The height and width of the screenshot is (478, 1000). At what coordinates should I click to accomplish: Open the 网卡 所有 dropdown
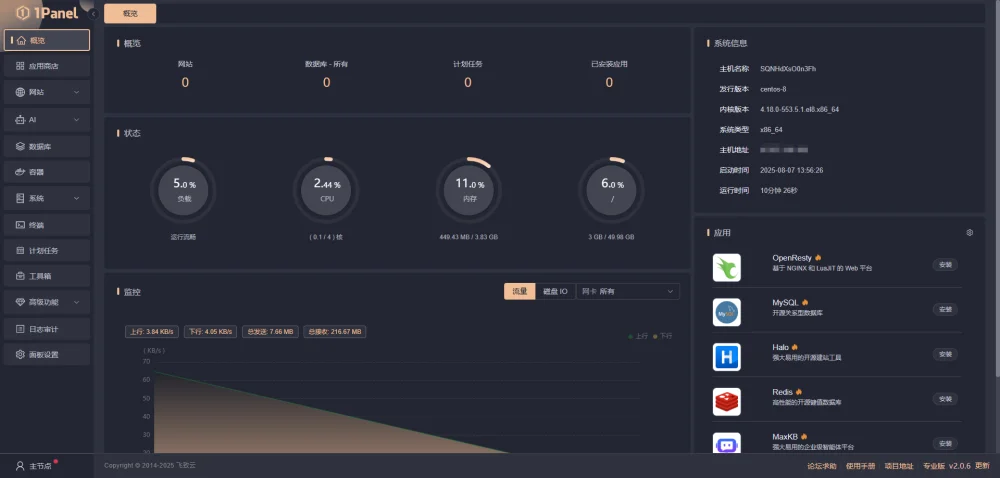click(x=628, y=291)
